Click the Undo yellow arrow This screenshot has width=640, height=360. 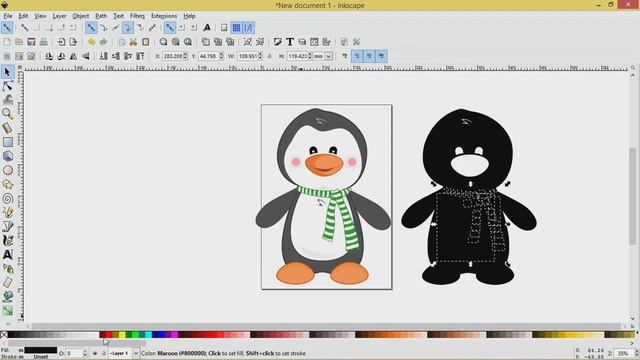[x=91, y=42]
